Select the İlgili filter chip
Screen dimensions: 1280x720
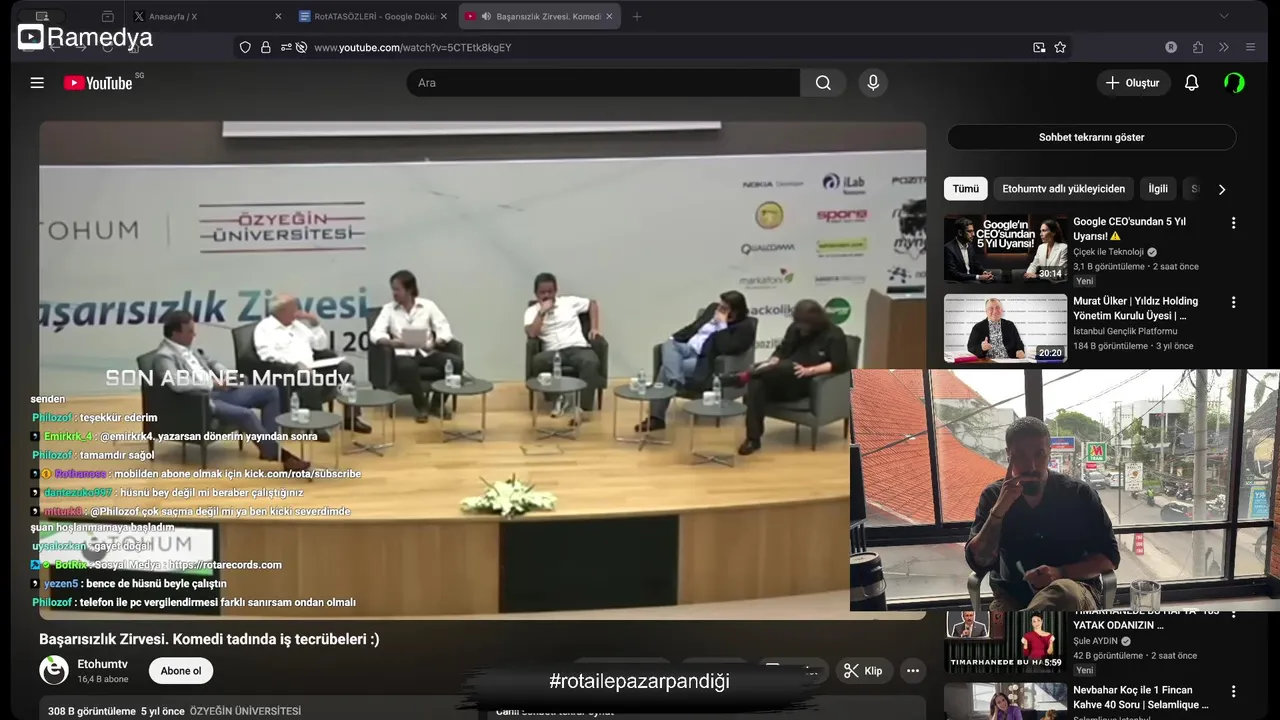pyautogui.click(x=1158, y=189)
